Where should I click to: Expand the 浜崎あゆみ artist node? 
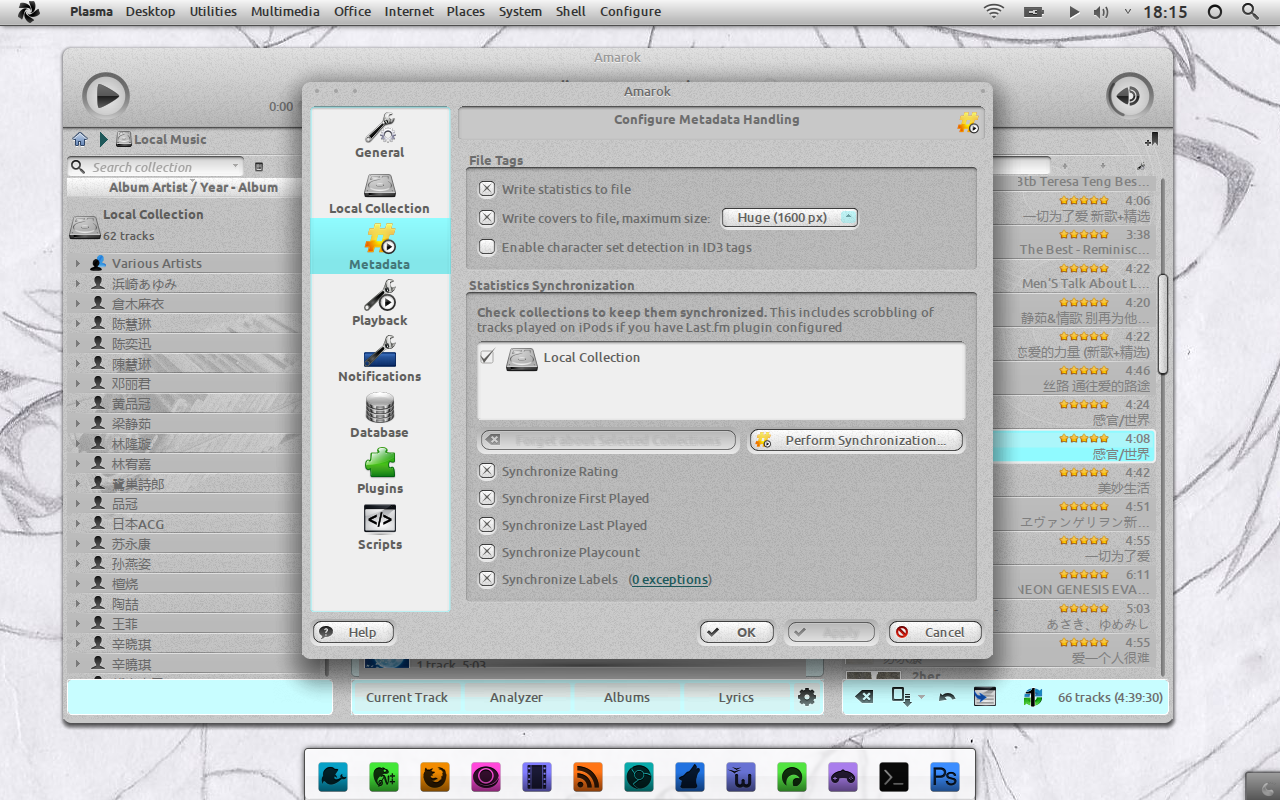77,284
